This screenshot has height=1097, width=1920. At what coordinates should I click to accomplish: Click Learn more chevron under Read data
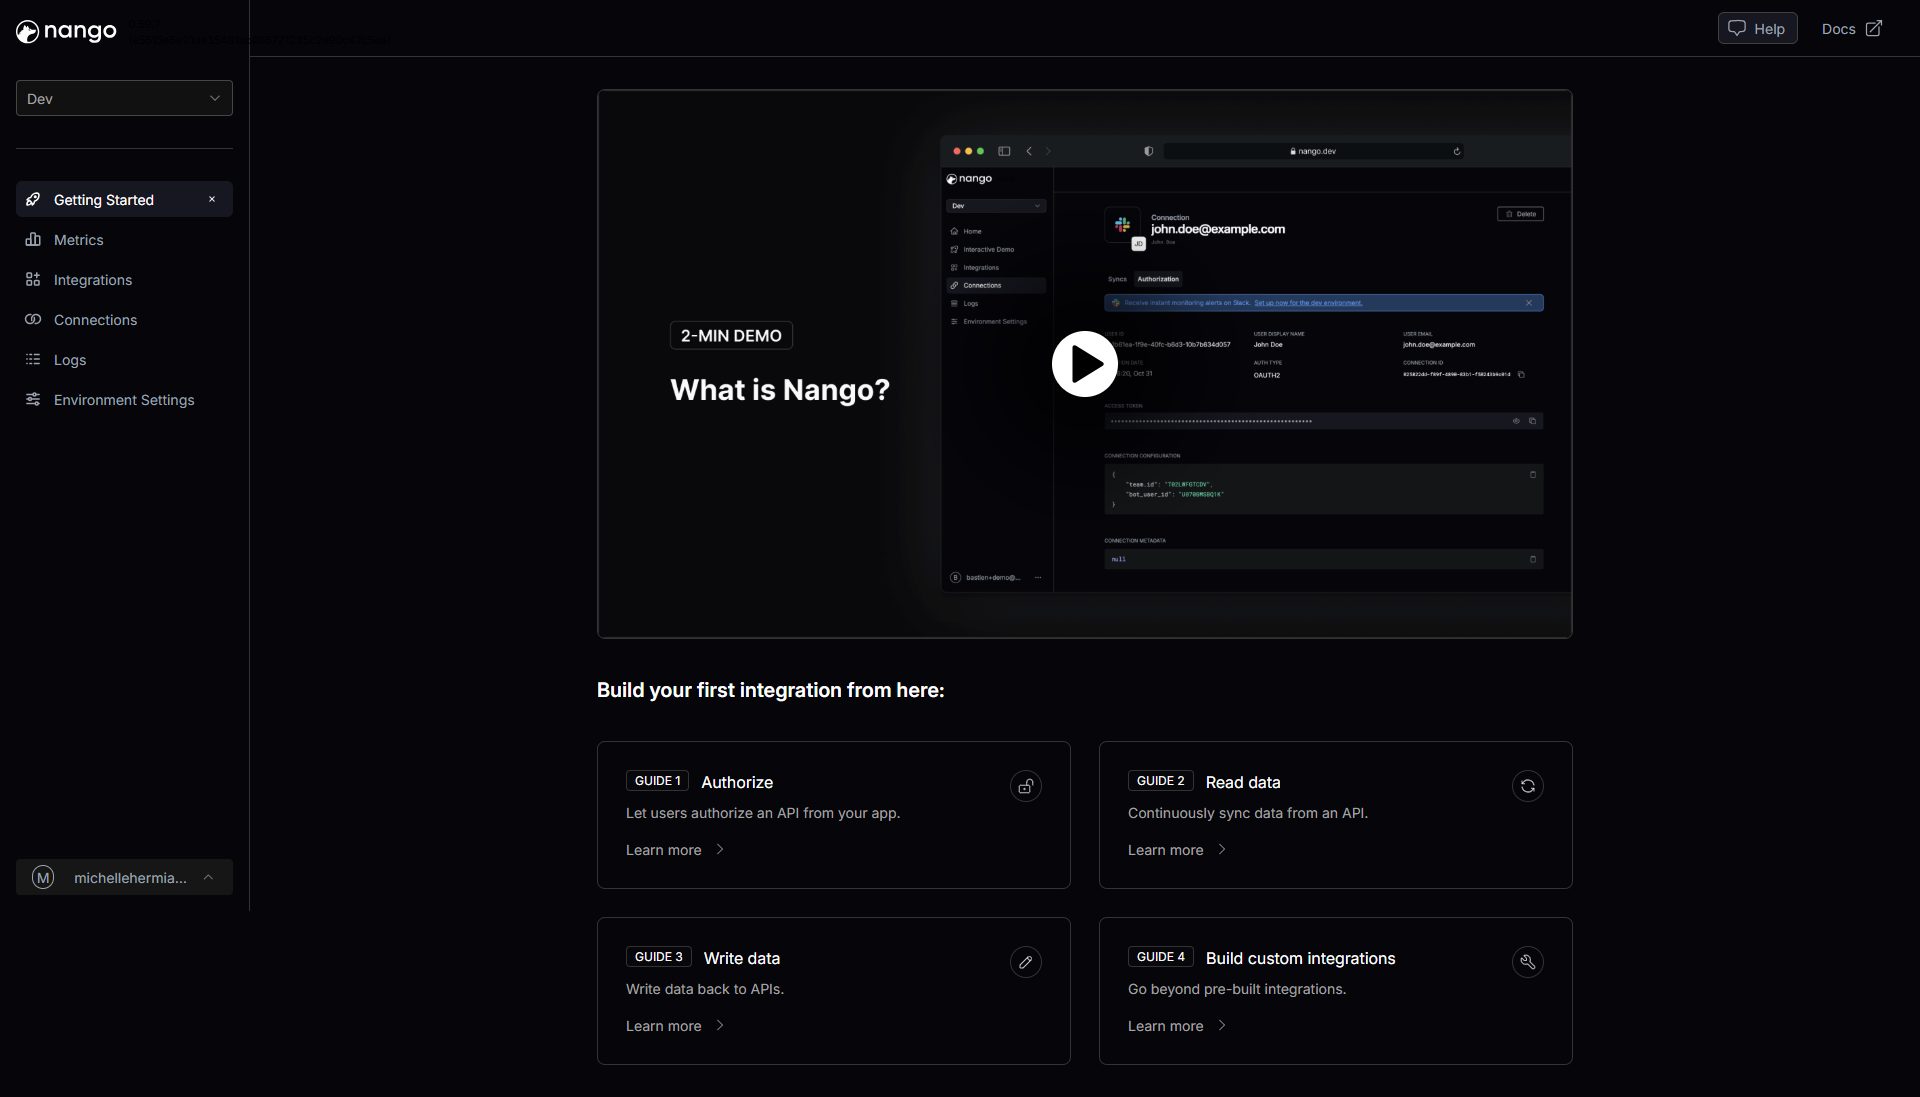point(1222,850)
